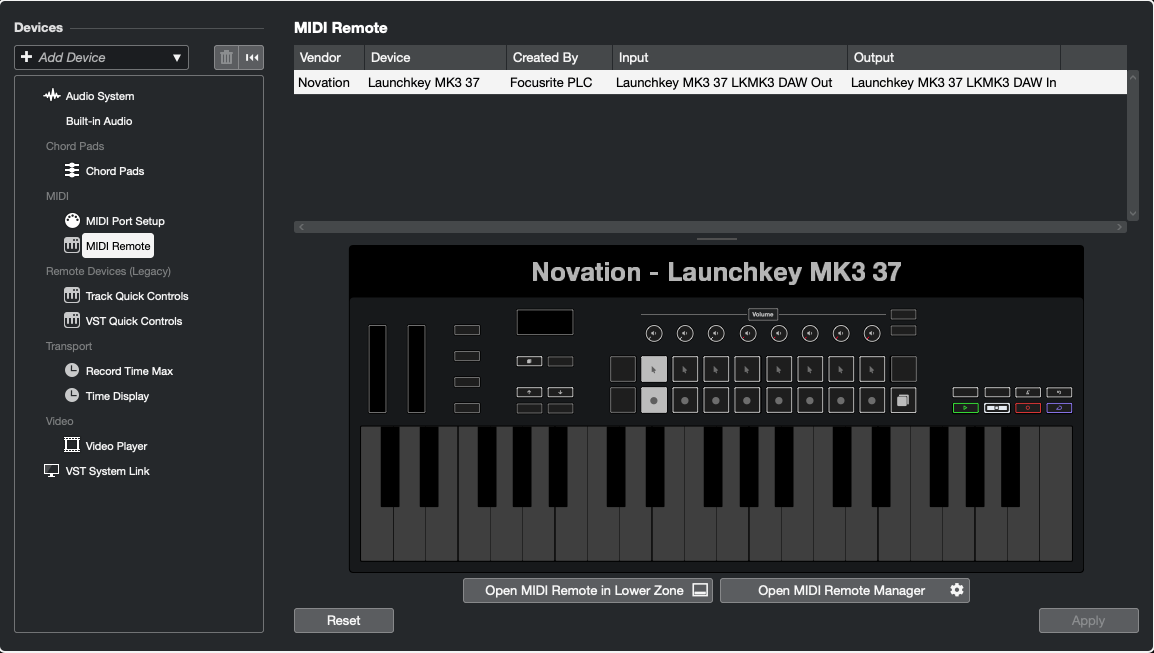Sort by the Vendor column header

coord(329,57)
